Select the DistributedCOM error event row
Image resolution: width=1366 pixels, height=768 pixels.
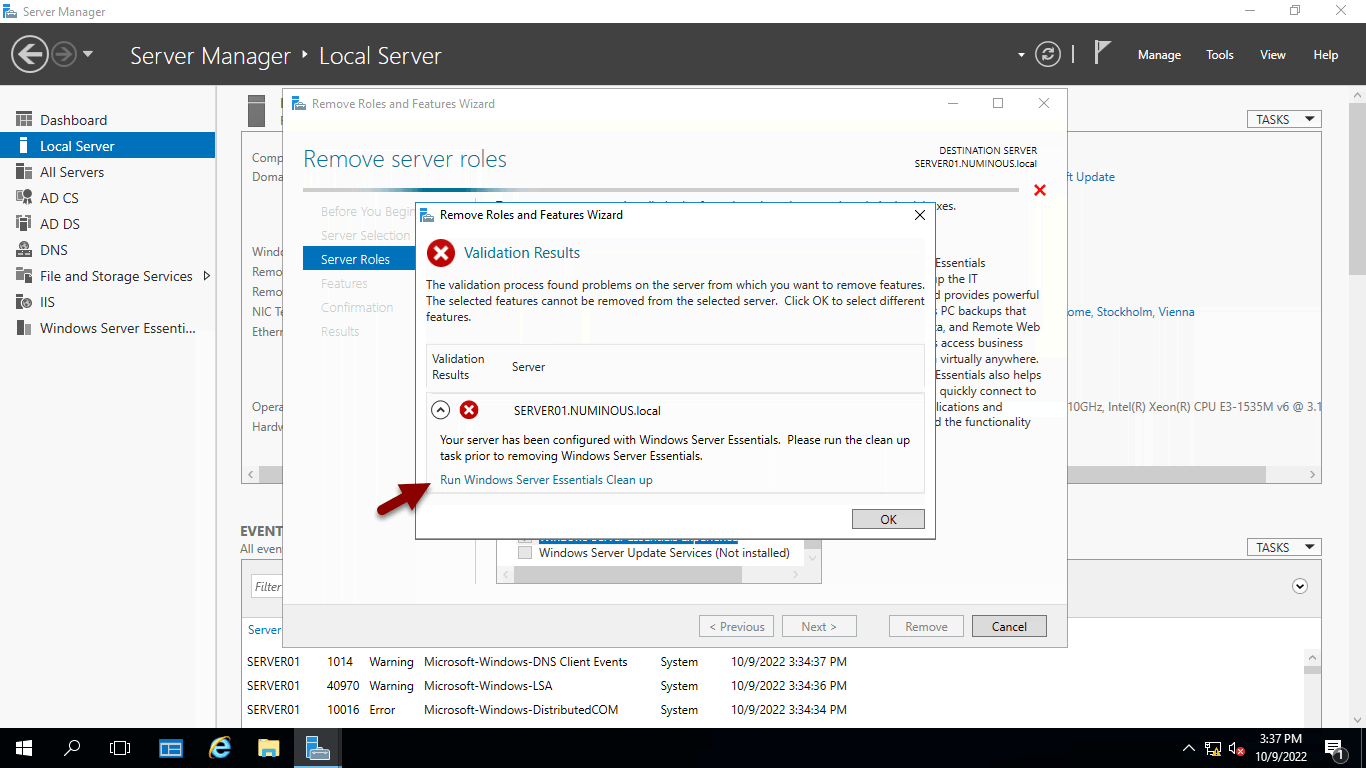click(772, 710)
